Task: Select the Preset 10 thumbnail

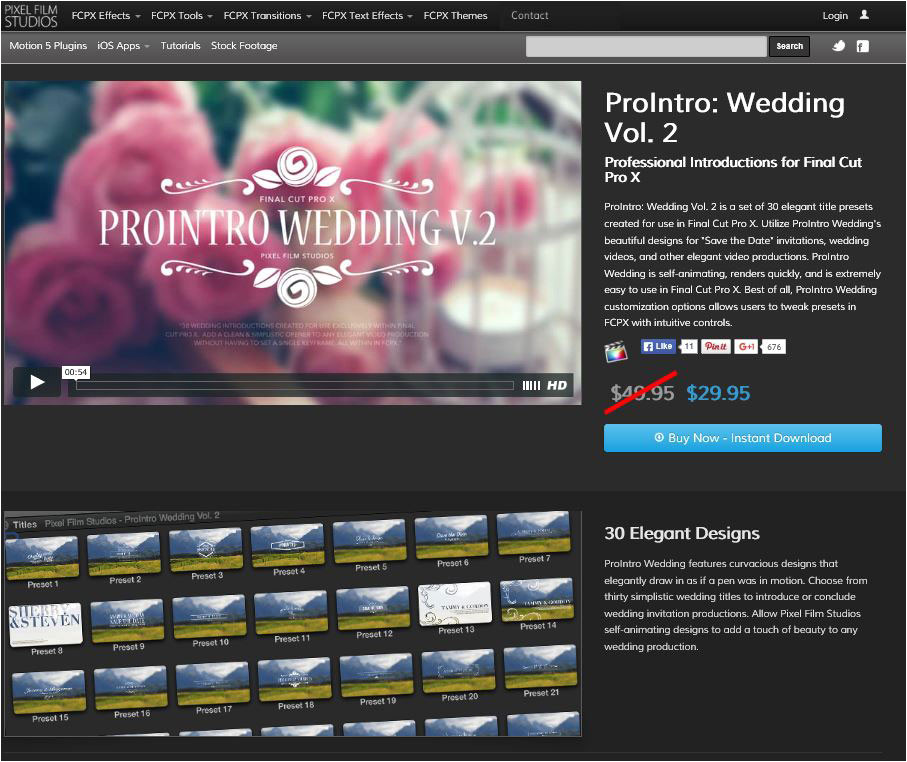Action: [209, 616]
